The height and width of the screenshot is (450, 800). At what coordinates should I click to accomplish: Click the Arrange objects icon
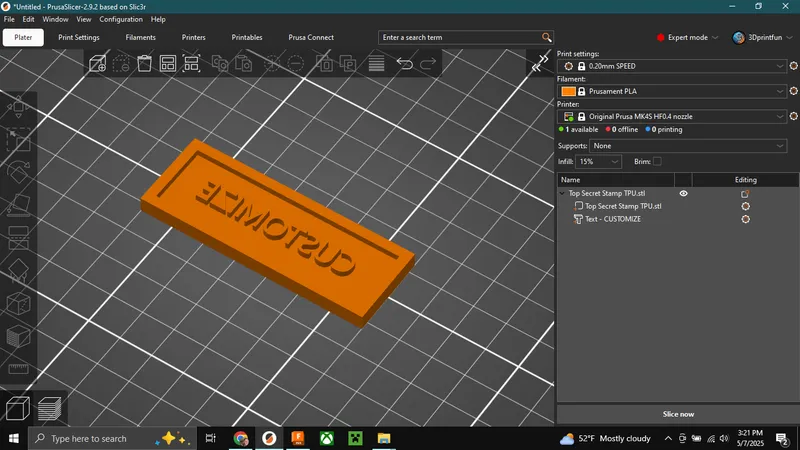point(168,64)
